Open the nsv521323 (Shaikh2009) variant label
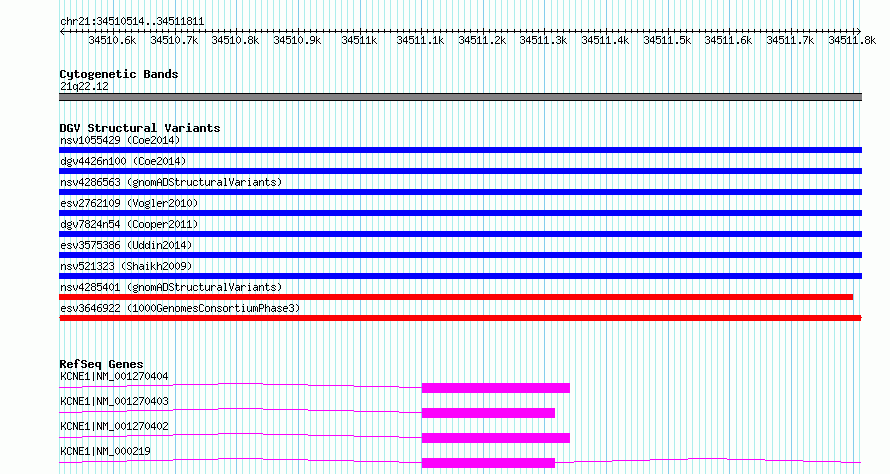890x474 pixels. 126,266
